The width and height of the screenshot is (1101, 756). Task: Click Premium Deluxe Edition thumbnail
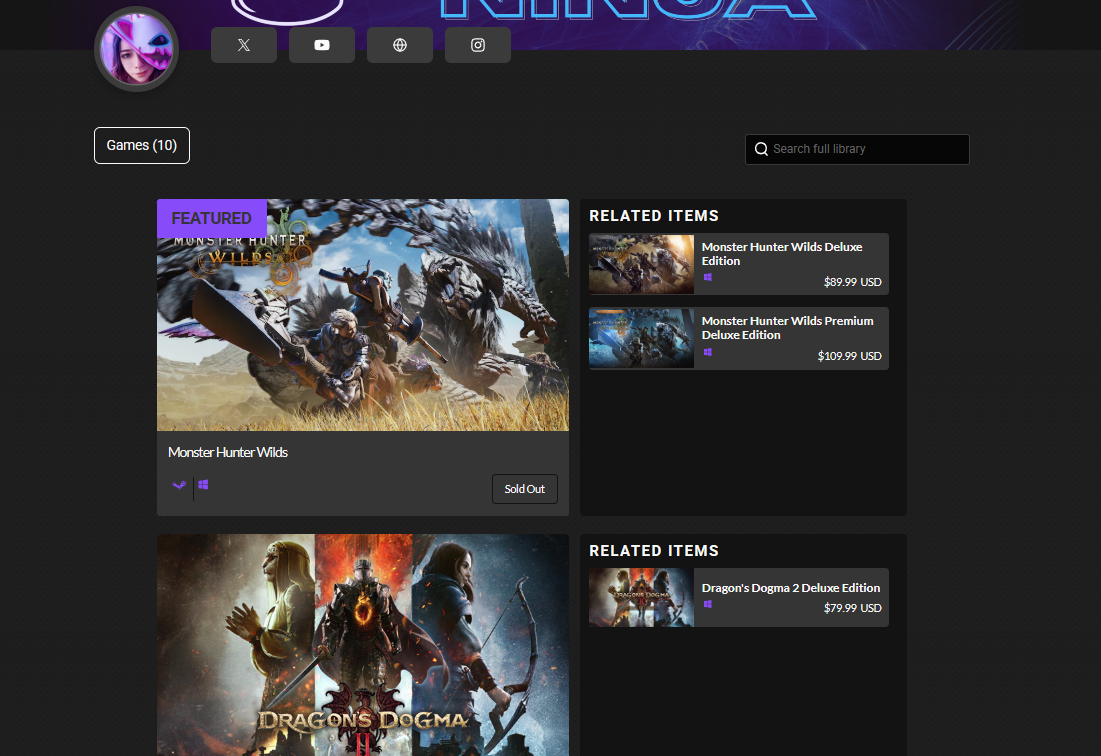click(x=641, y=338)
